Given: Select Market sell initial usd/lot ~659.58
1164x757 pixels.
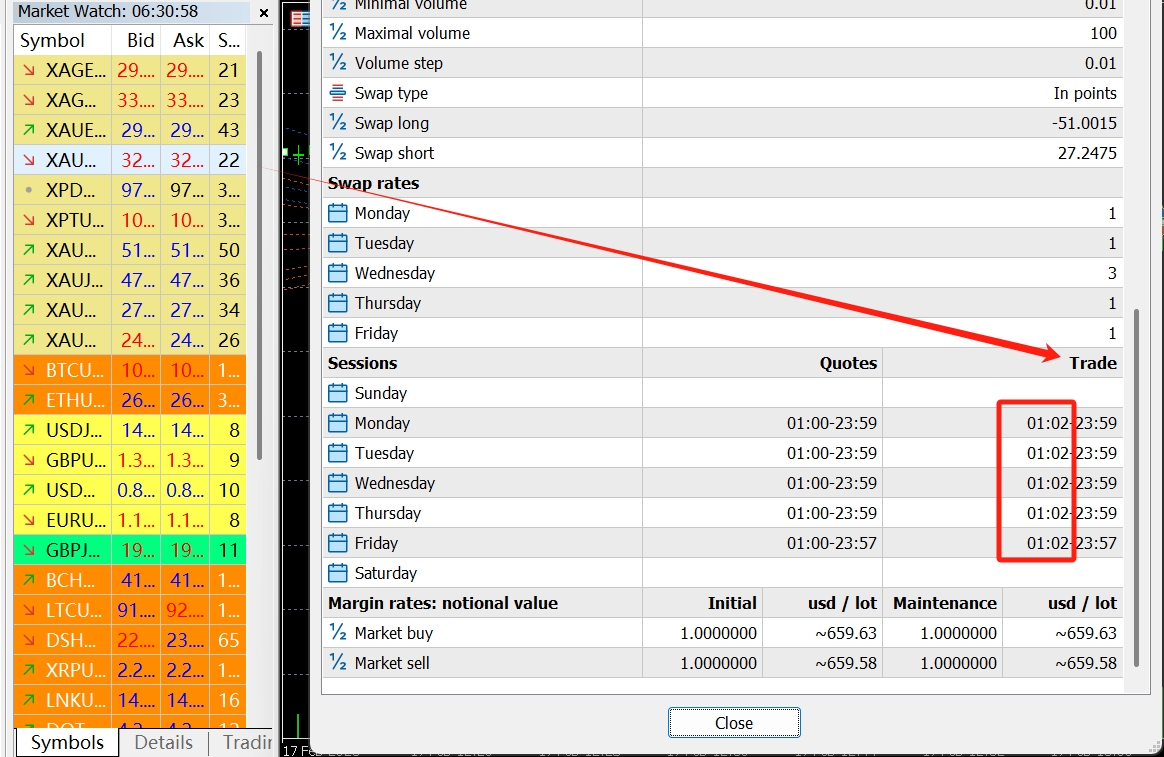Looking at the screenshot, I should click(846, 663).
